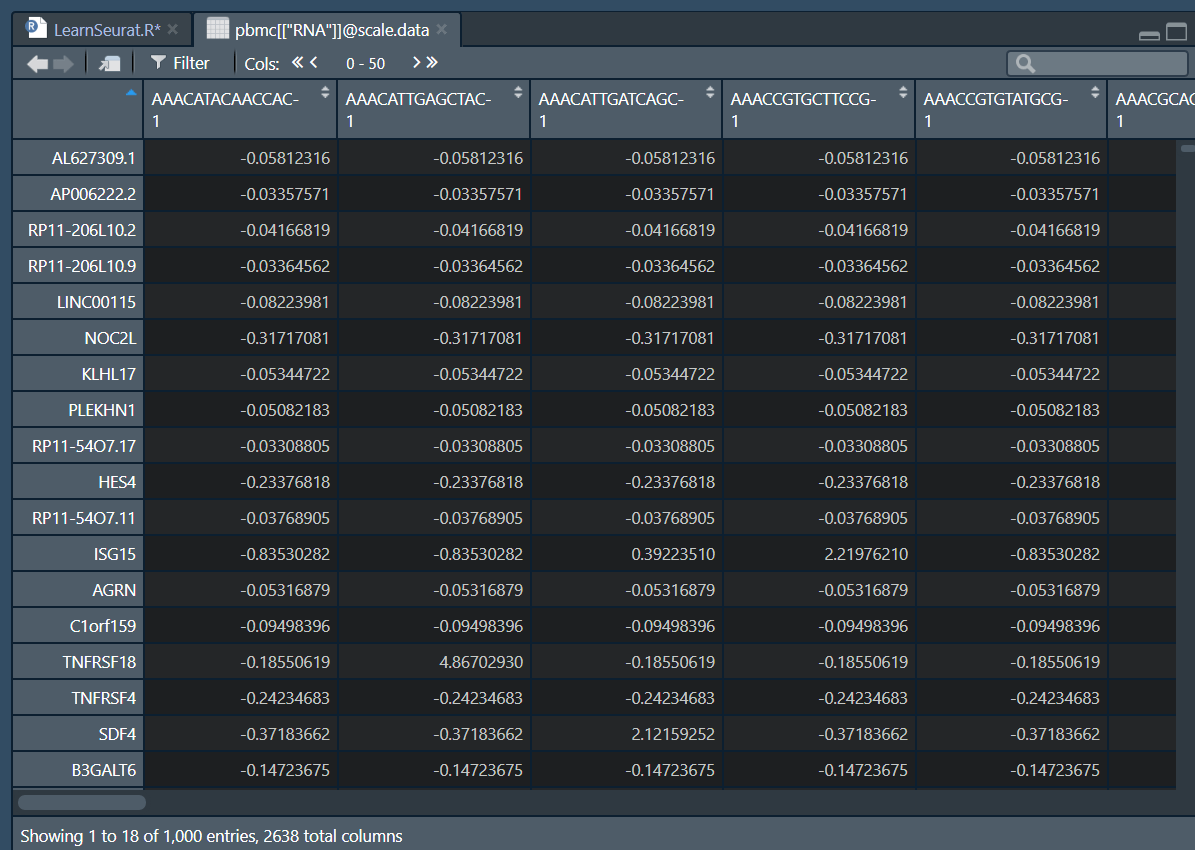This screenshot has height=850, width=1195.
Task: Click the 0 - 50 column range field
Action: [x=365, y=63]
